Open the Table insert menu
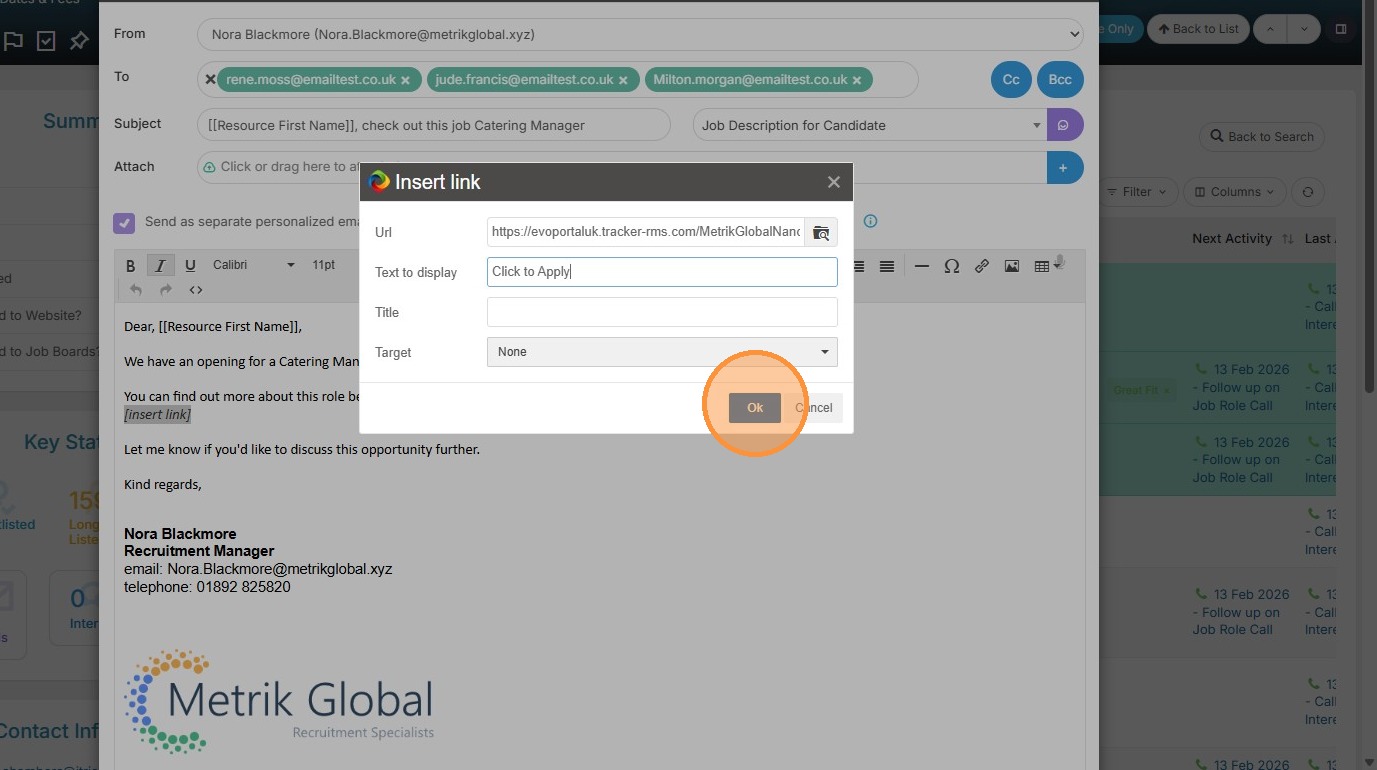 coord(1046,266)
